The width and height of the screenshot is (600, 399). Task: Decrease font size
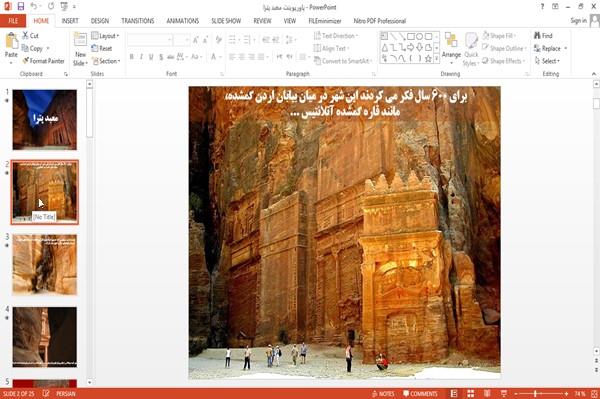[x=206, y=40]
